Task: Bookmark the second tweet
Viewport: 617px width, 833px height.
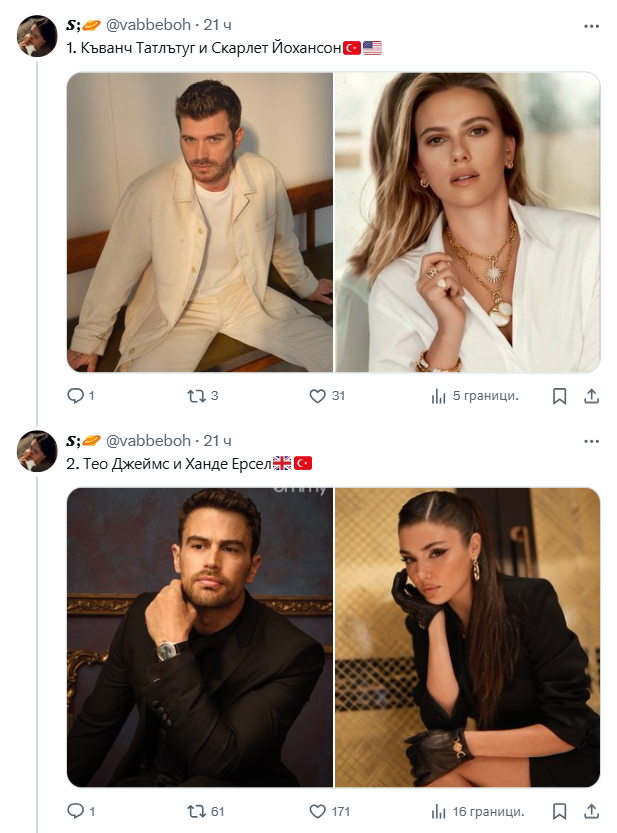Action: [560, 811]
